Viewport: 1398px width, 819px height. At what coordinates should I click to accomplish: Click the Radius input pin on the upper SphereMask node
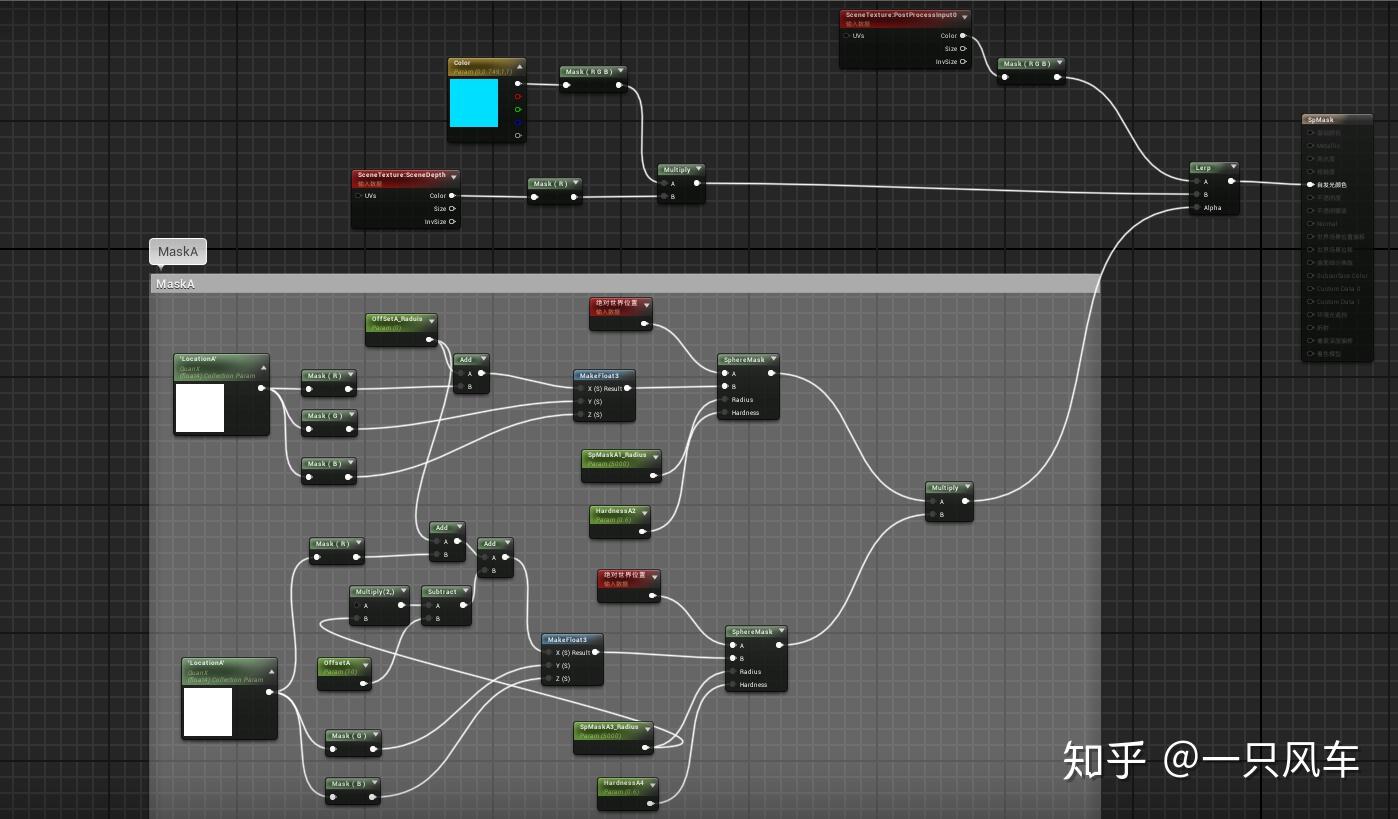(726, 399)
